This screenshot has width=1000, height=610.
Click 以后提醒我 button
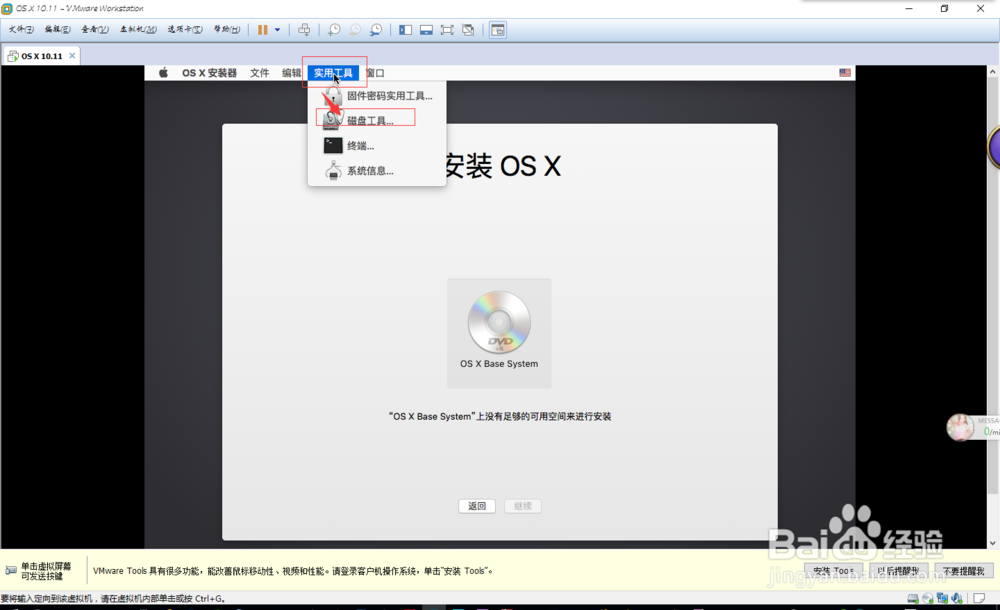[x=899, y=570]
